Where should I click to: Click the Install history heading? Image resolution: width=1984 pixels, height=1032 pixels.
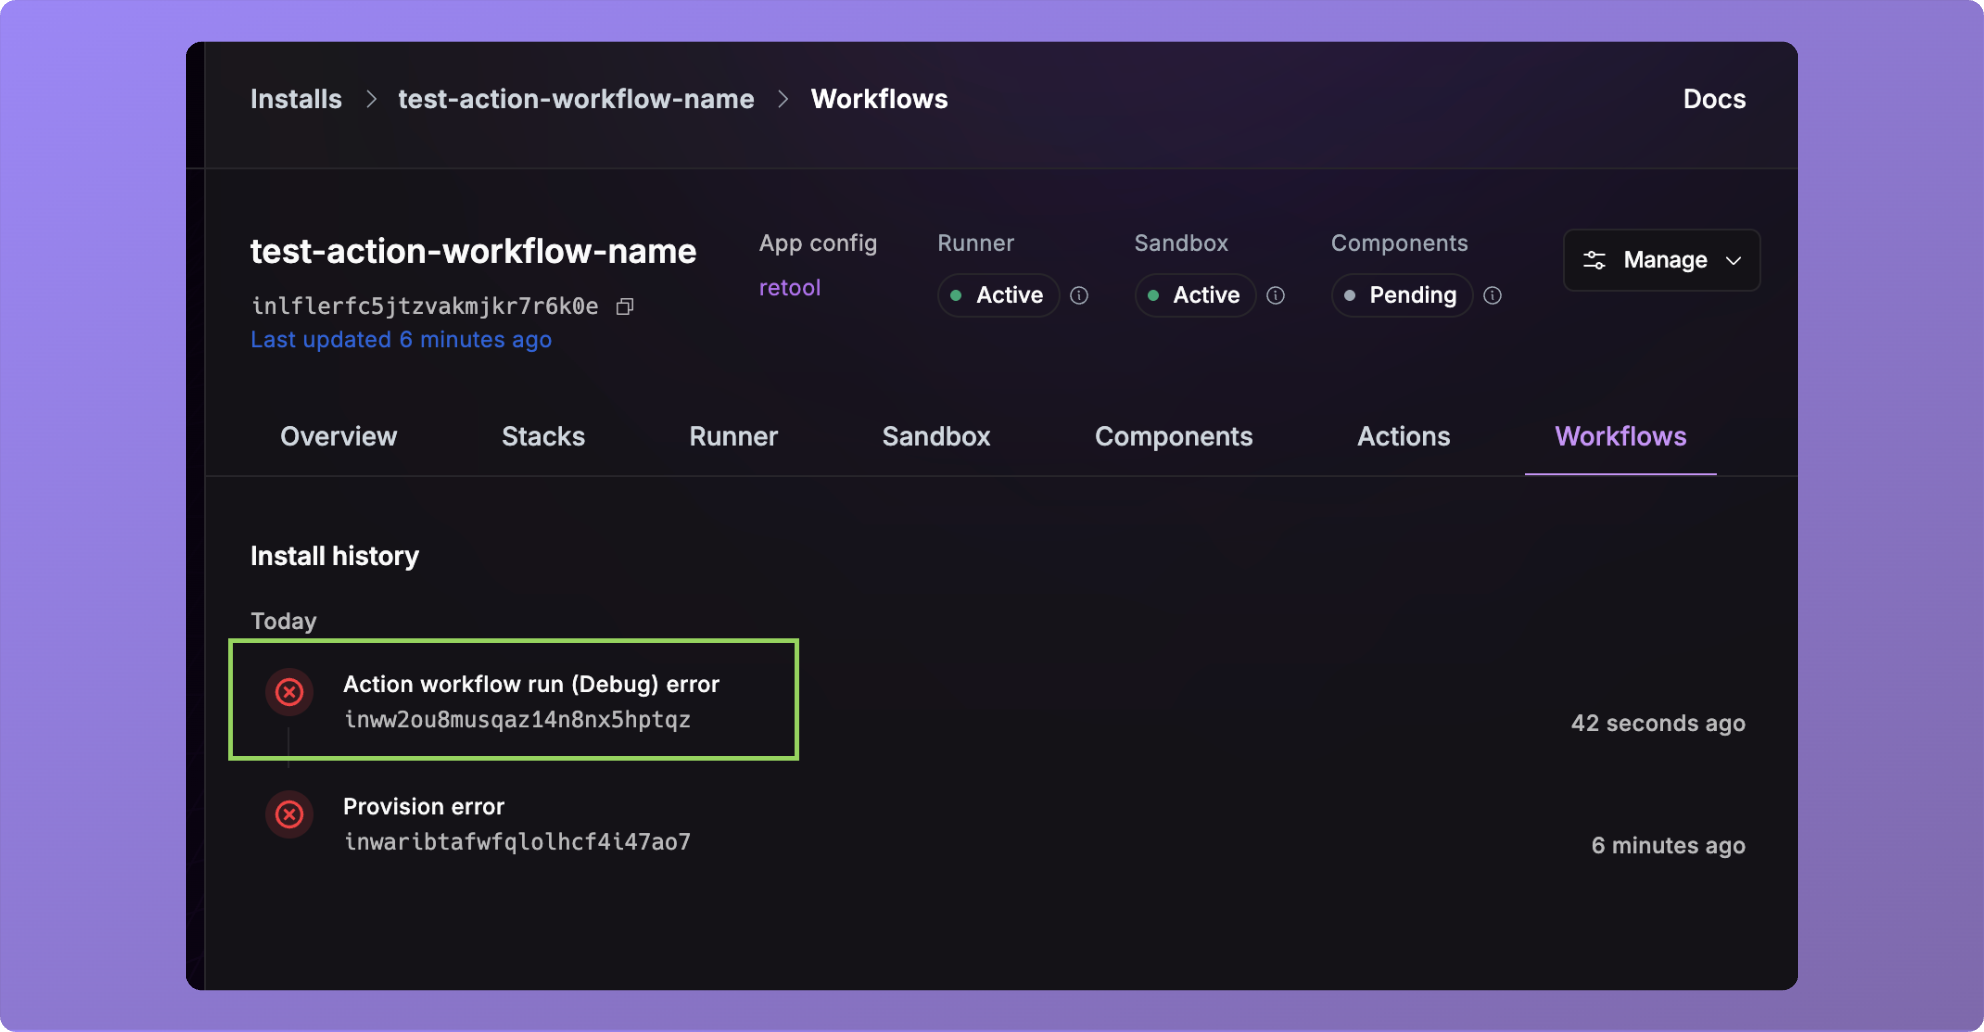(334, 556)
